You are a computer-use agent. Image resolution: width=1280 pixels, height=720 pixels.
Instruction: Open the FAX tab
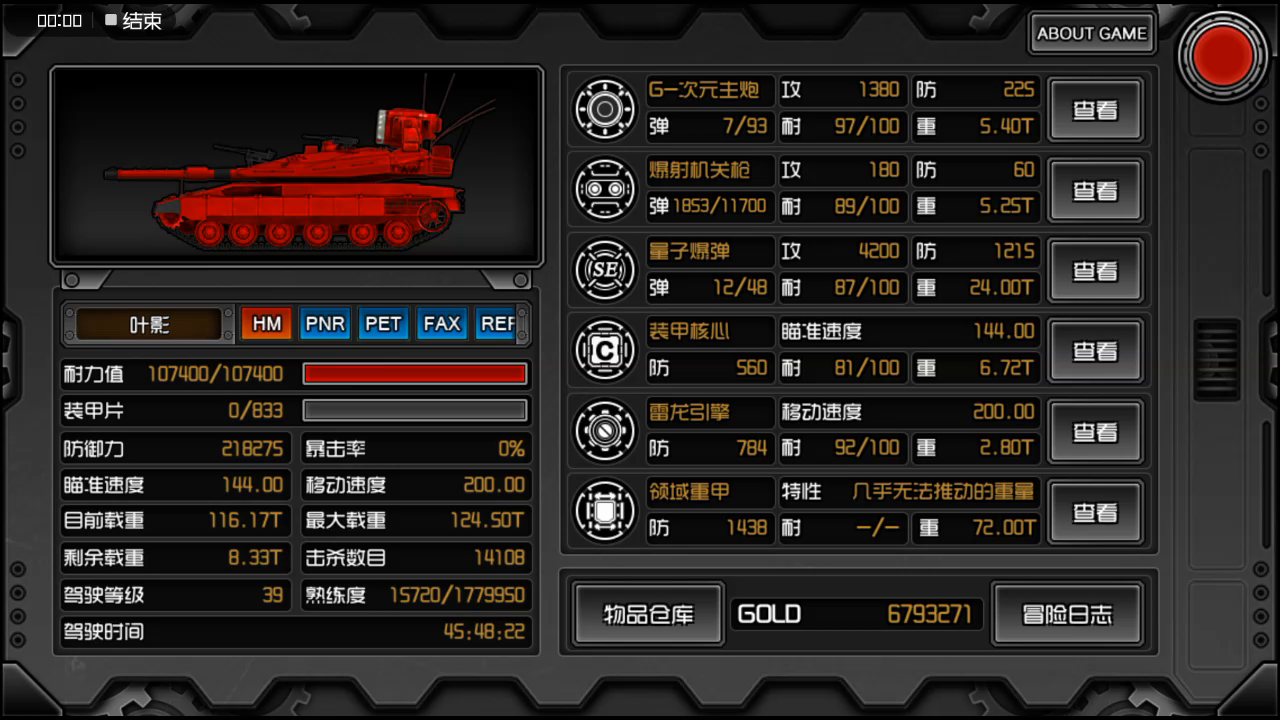pyautogui.click(x=441, y=324)
